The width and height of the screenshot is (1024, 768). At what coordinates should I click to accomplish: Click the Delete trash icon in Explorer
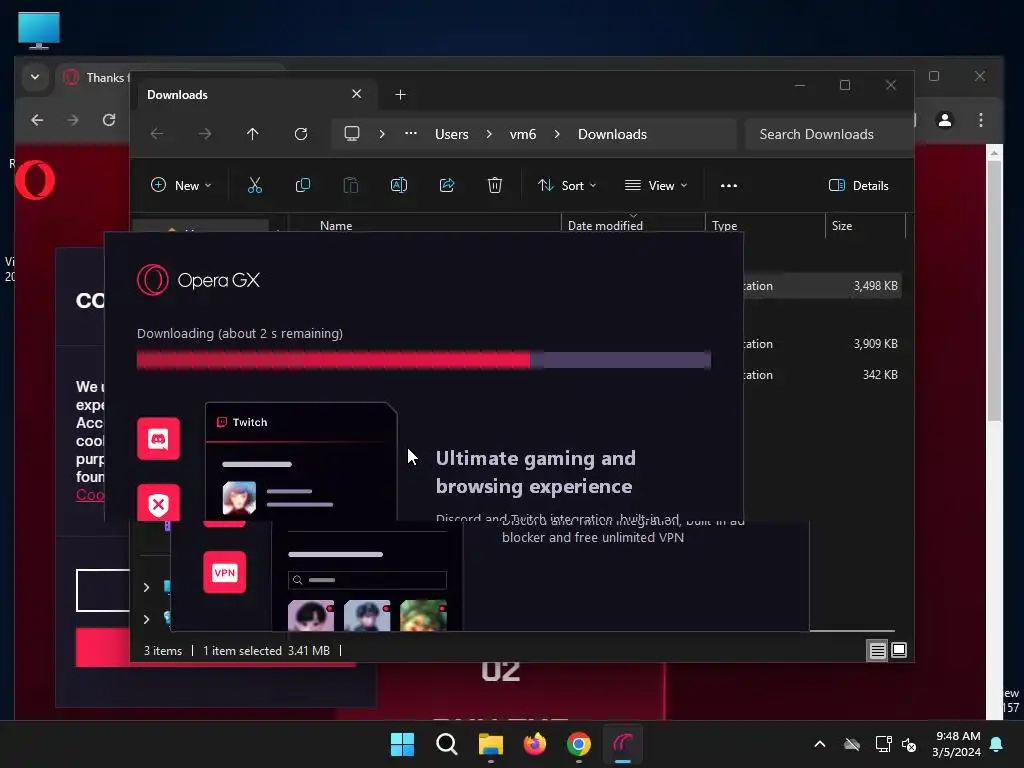495,185
